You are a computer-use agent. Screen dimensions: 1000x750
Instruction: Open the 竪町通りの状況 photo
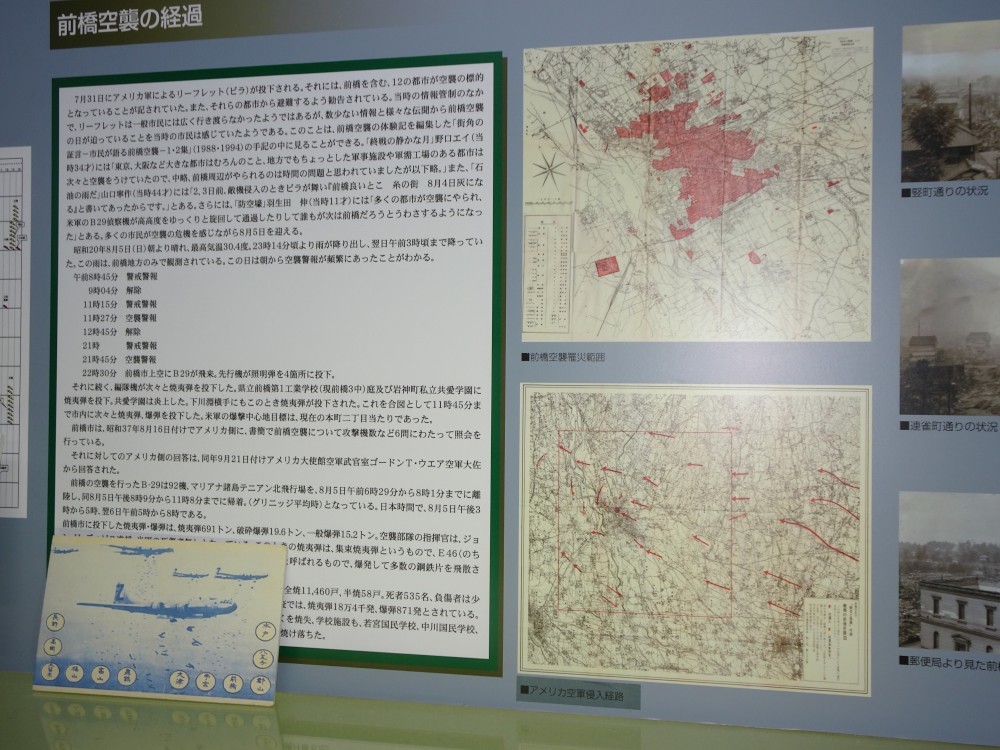[951, 102]
